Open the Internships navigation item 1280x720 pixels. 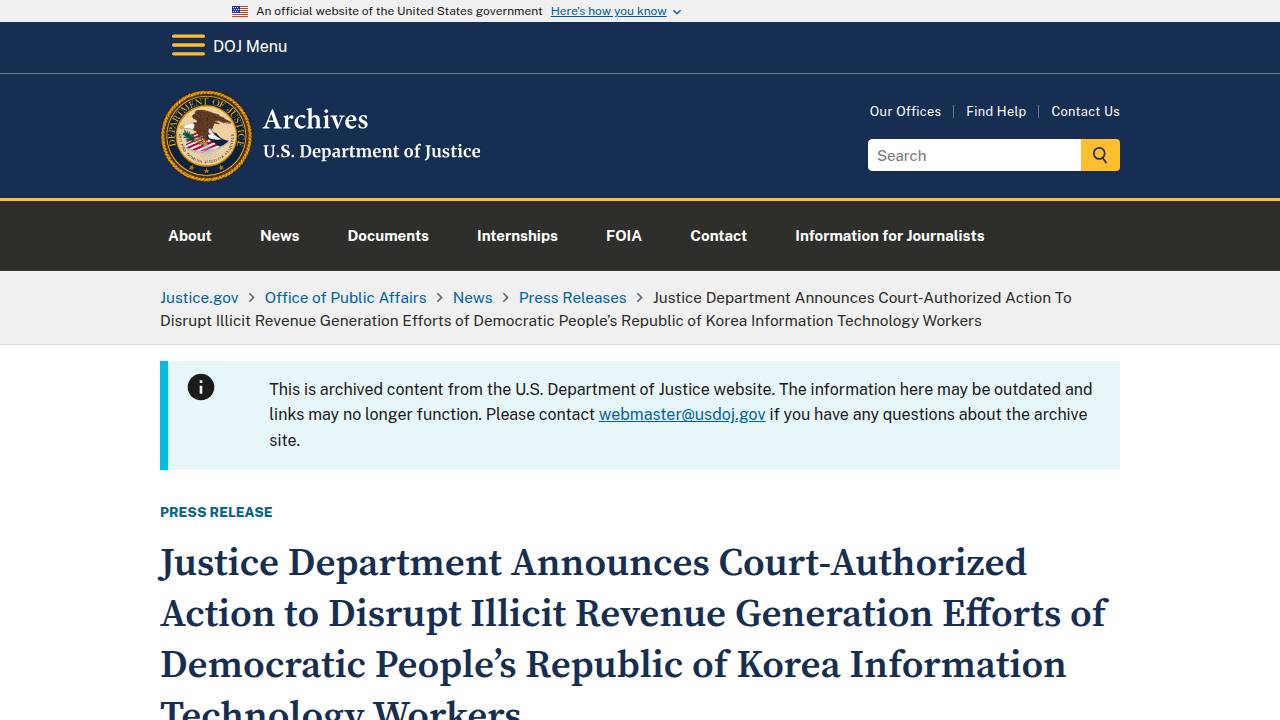(x=517, y=236)
